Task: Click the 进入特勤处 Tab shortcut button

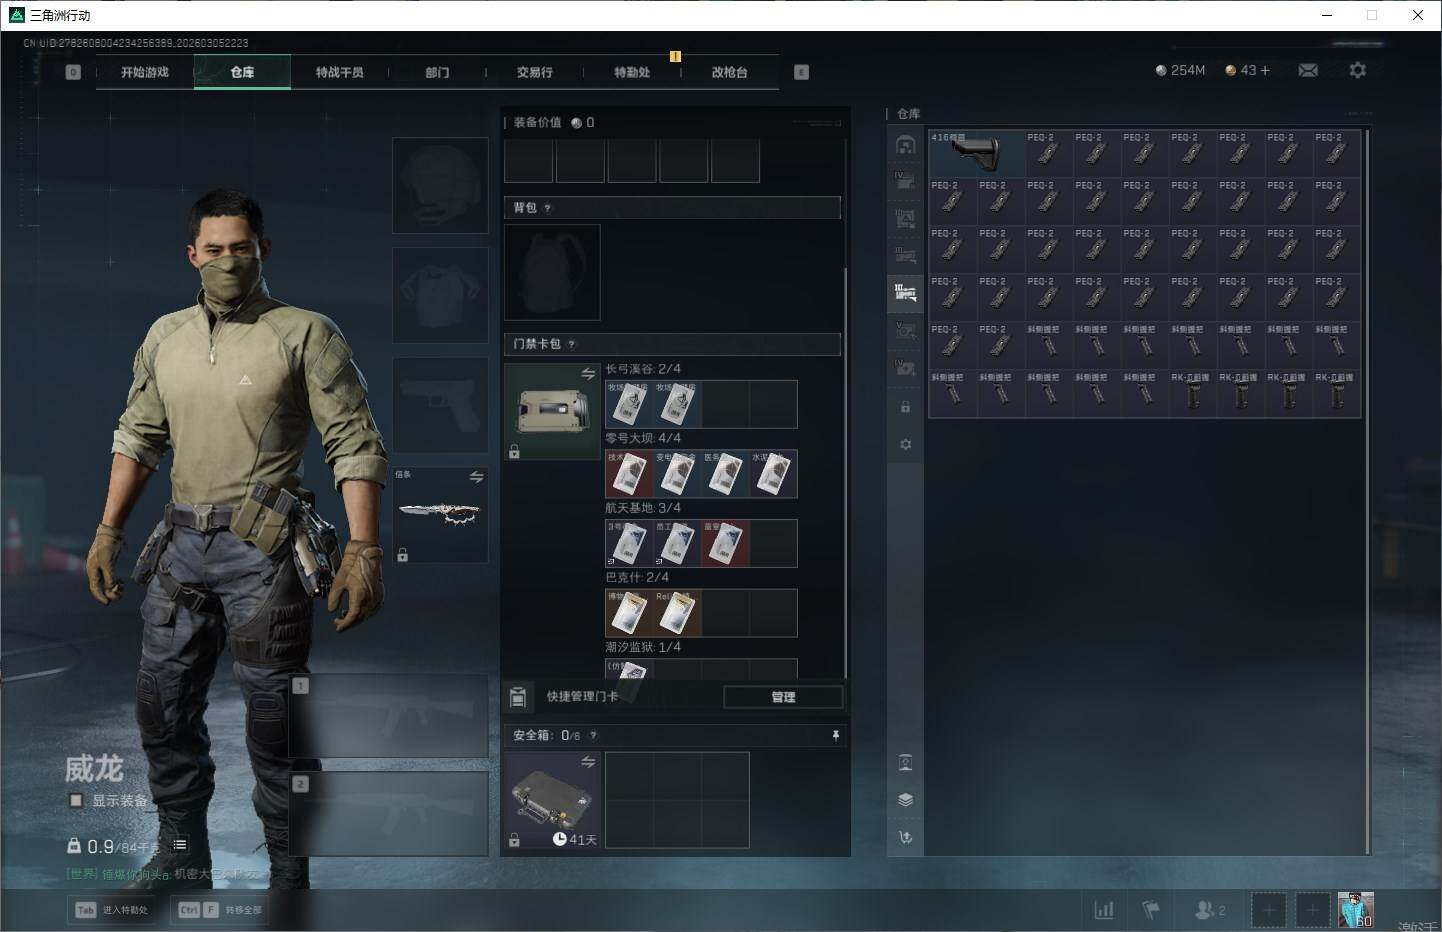Action: 113,909
